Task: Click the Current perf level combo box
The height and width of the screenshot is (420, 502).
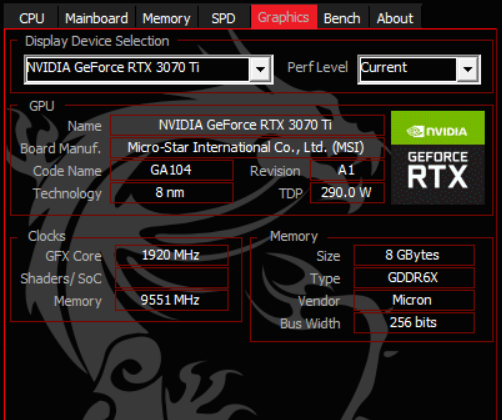Action: [419, 69]
